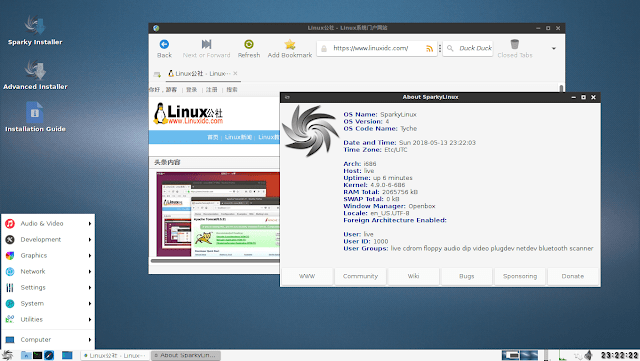Launch web browser compass icon on taskbar
Image resolution: width=640 pixels, height=361 pixels.
coord(49,355)
